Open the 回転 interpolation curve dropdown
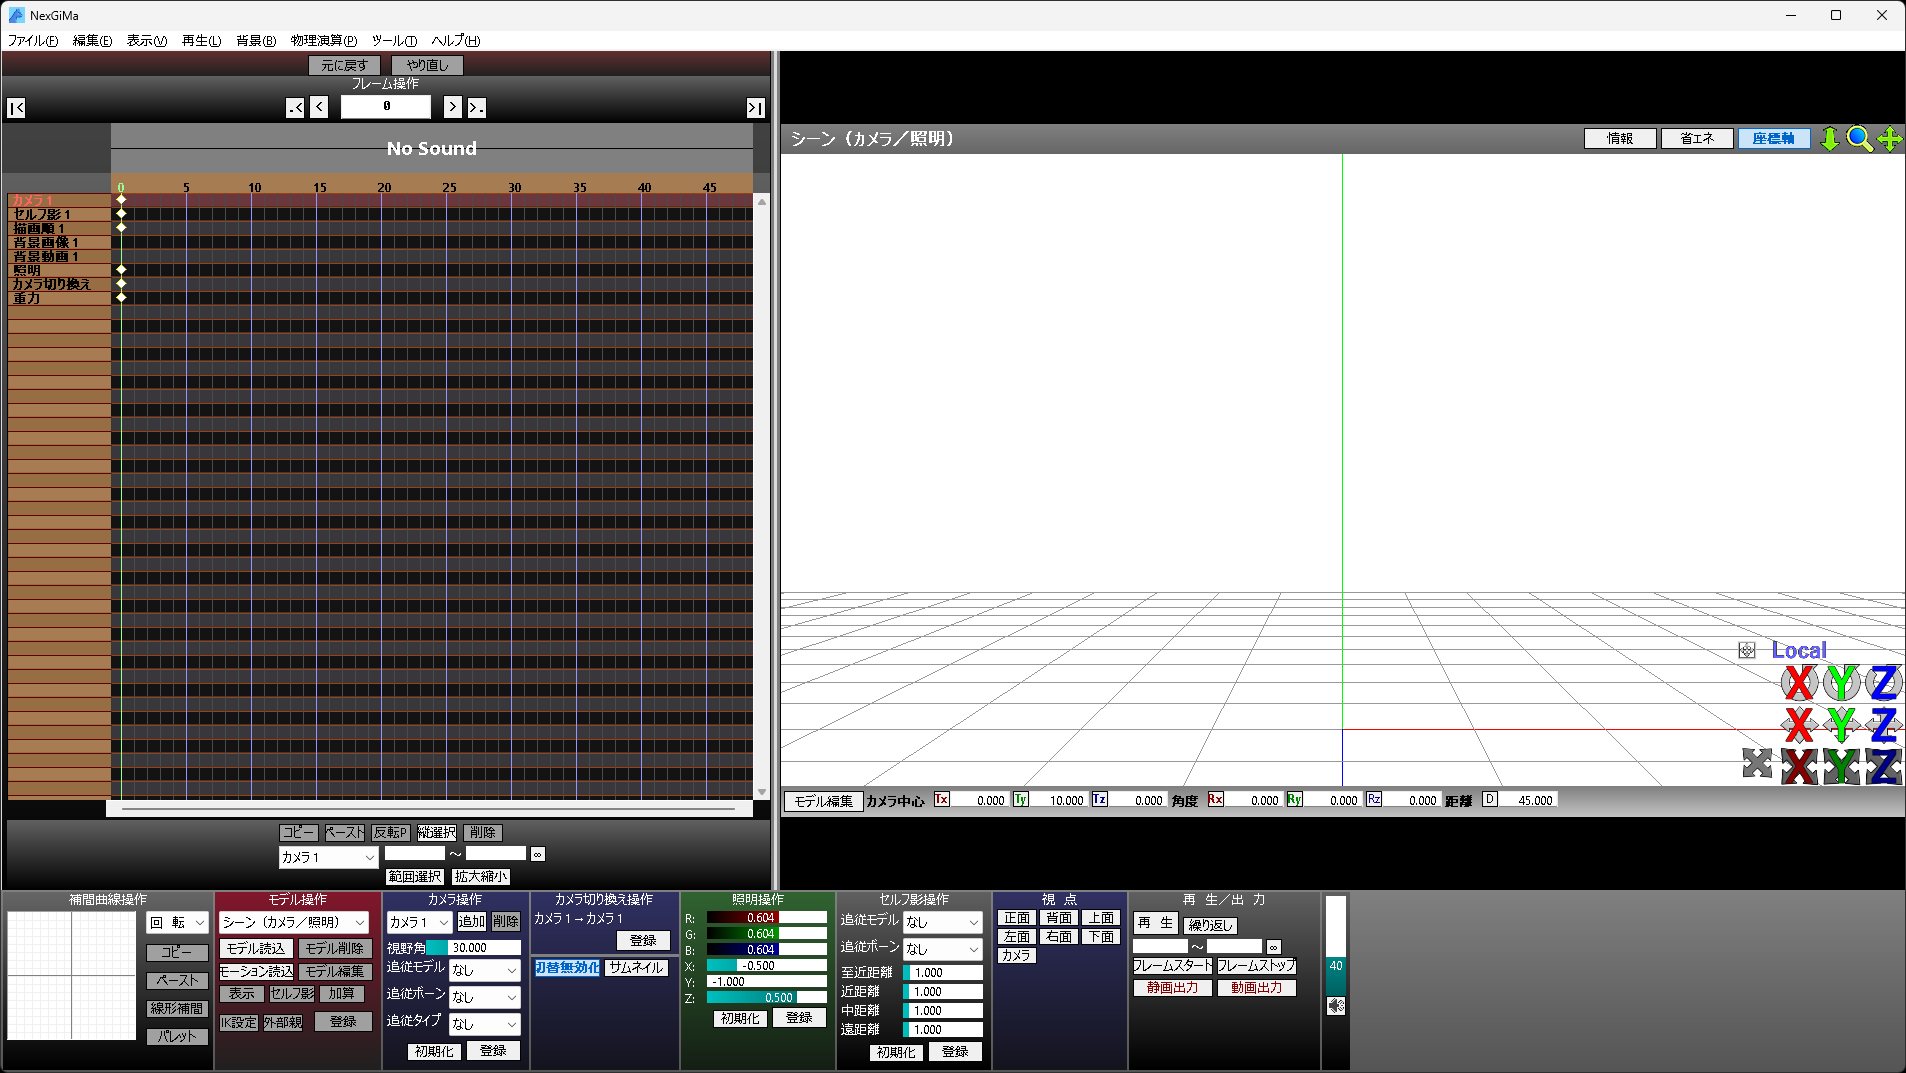1906x1073 pixels. pyautogui.click(x=177, y=923)
